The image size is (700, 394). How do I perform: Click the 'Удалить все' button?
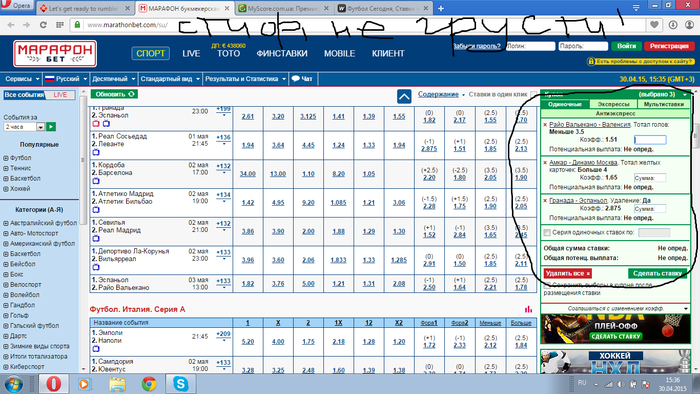tap(567, 273)
